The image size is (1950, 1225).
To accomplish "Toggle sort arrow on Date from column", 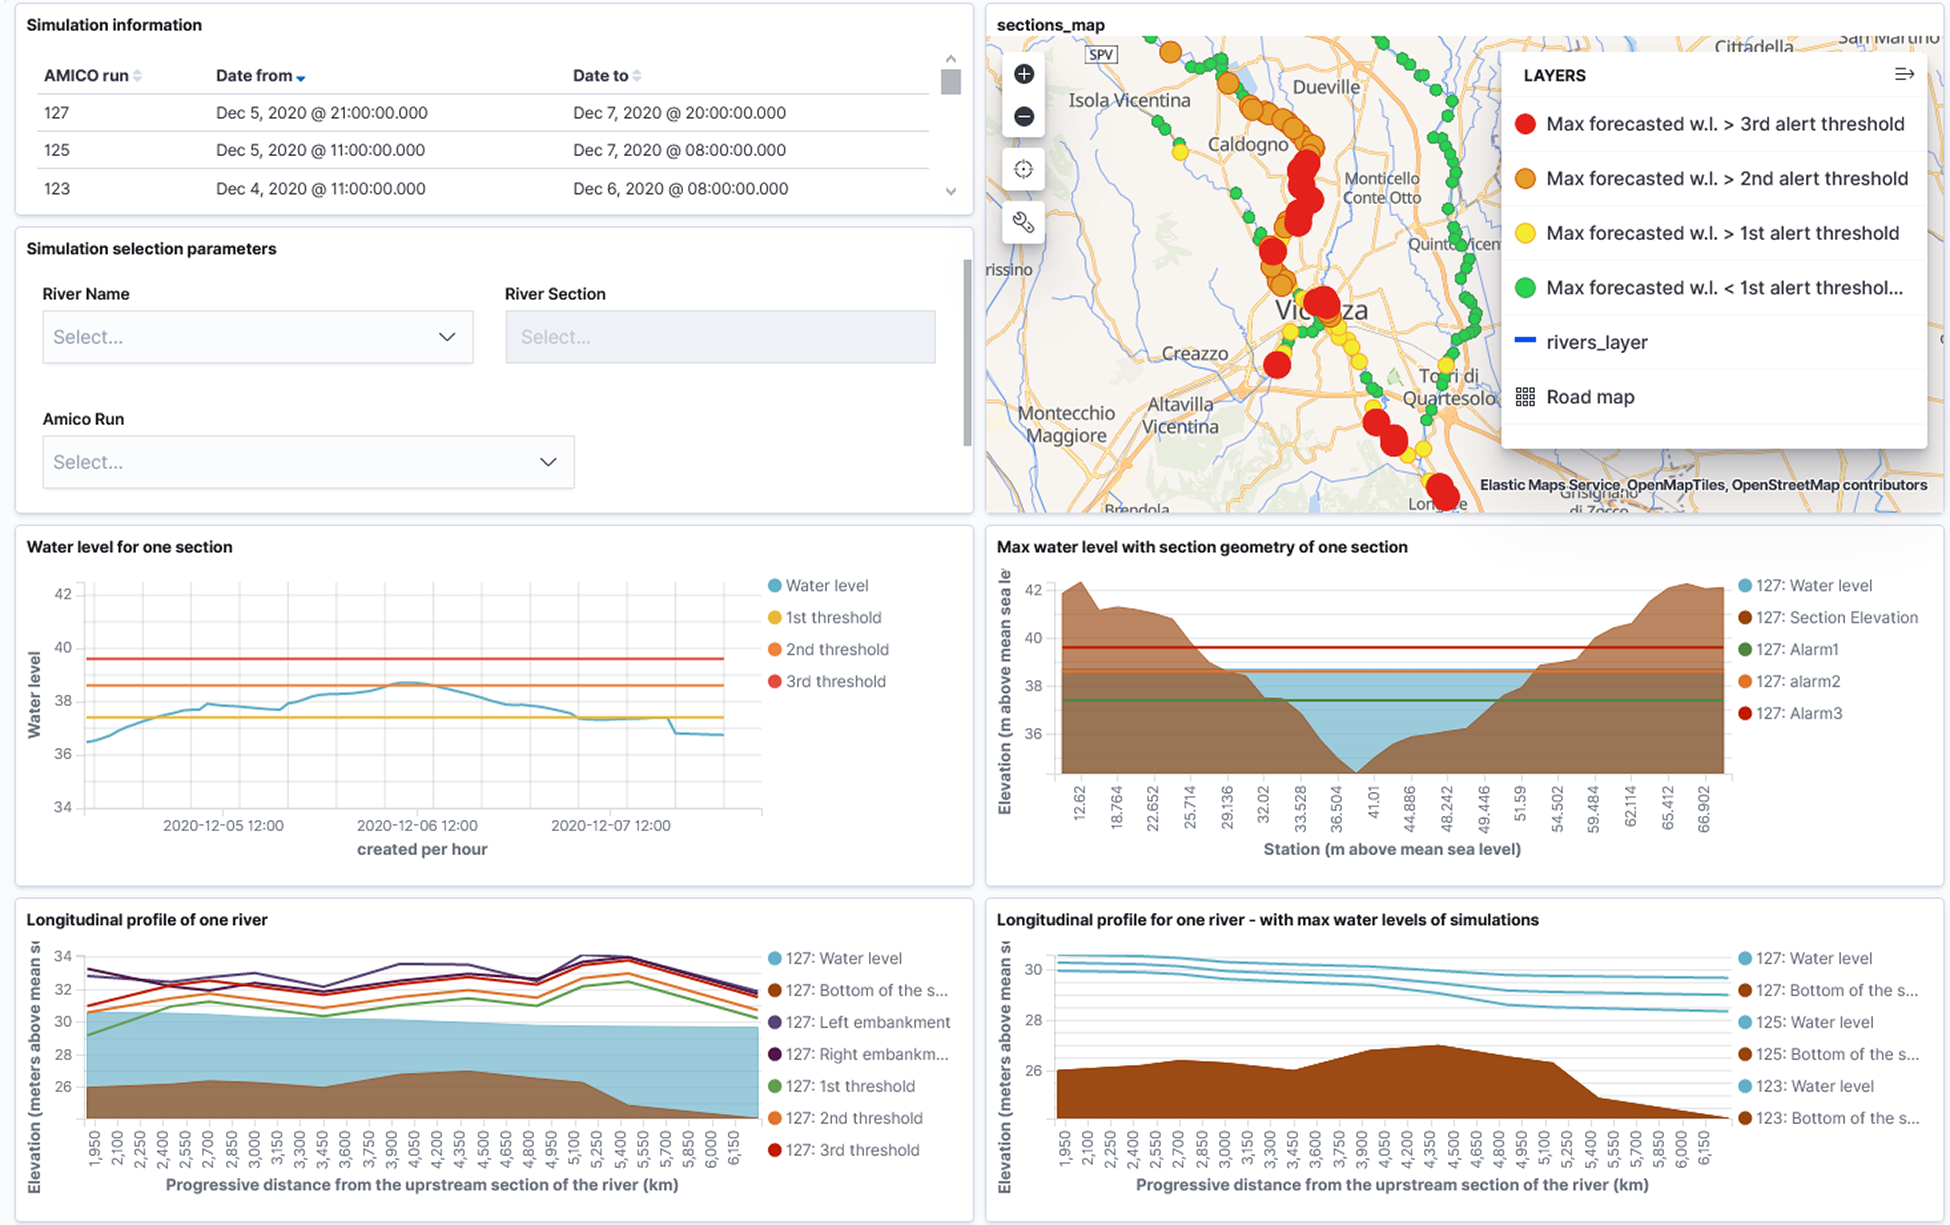I will pos(301,77).
